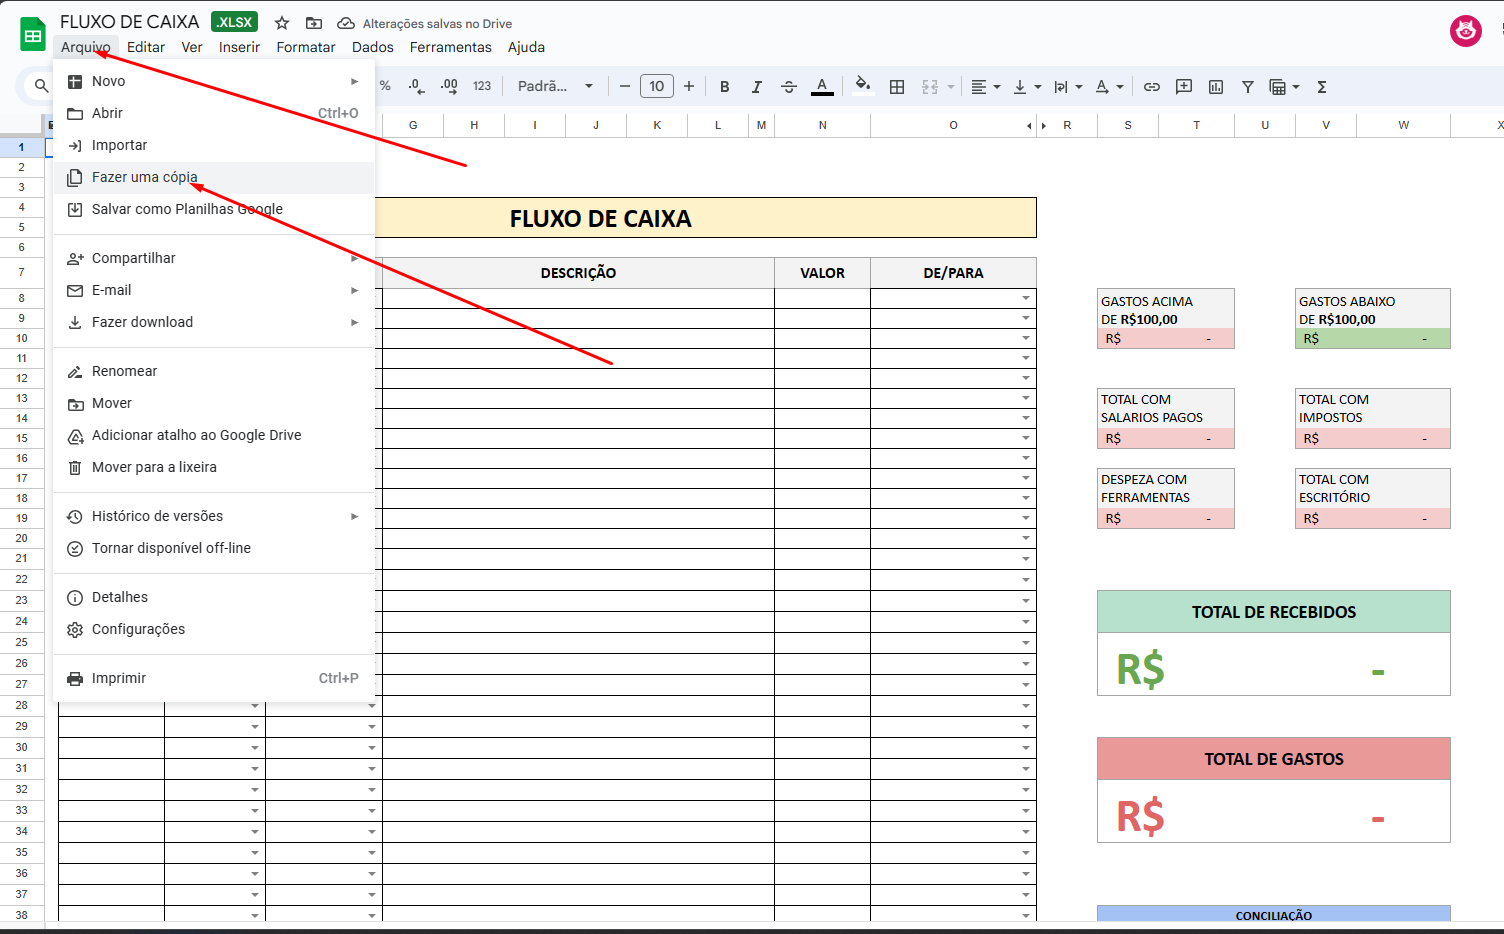Click the cloud saved-status icon
Viewport: 1504px width, 934px height.
[346, 23]
